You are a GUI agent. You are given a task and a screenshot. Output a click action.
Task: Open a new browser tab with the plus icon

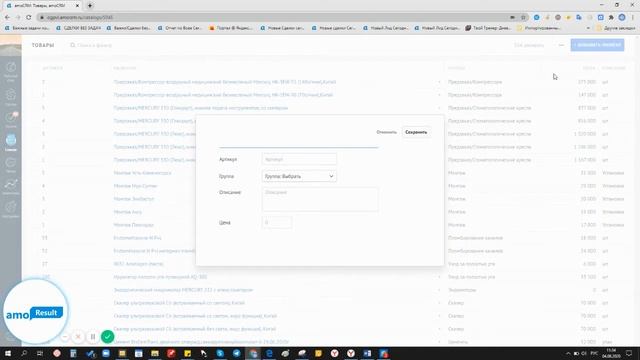point(90,5)
